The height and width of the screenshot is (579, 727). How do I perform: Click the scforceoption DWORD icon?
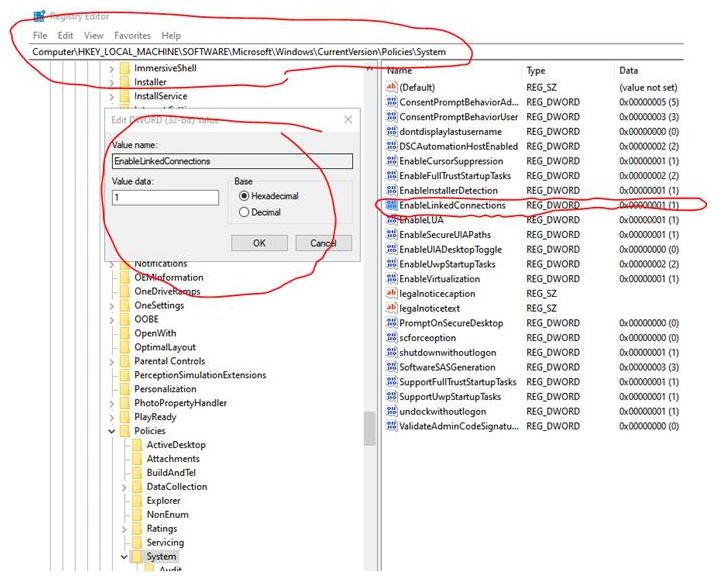(391, 338)
